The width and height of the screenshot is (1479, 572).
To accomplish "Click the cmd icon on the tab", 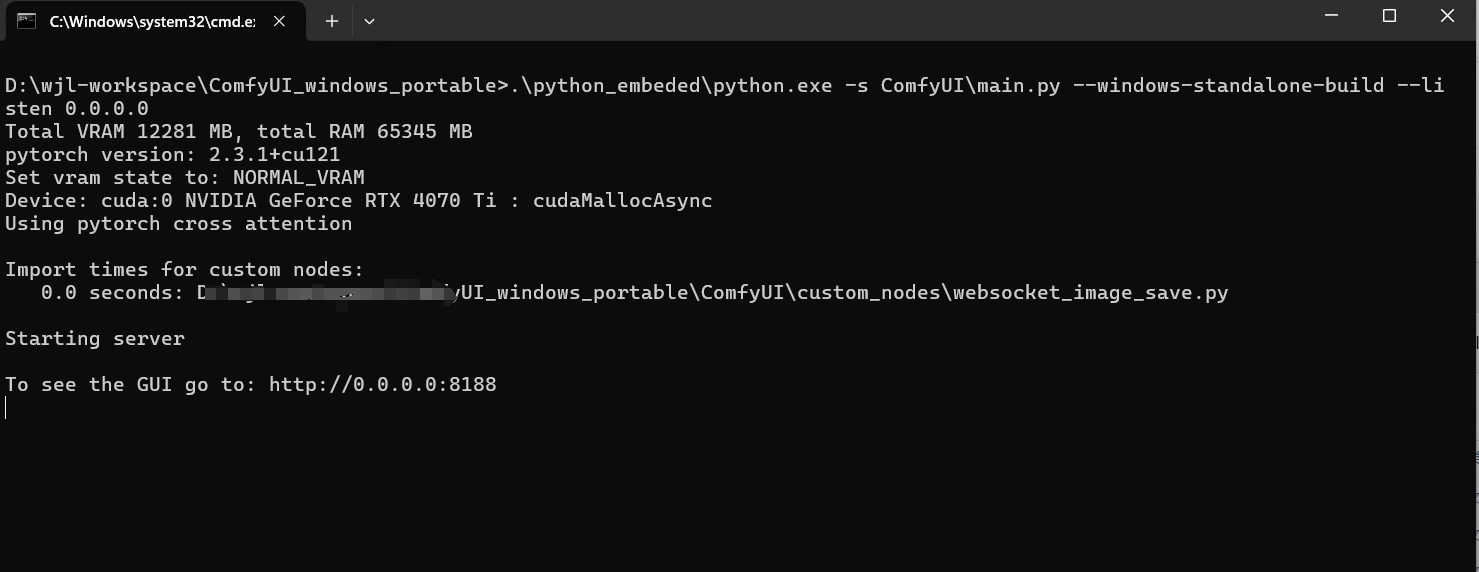I will pos(27,20).
